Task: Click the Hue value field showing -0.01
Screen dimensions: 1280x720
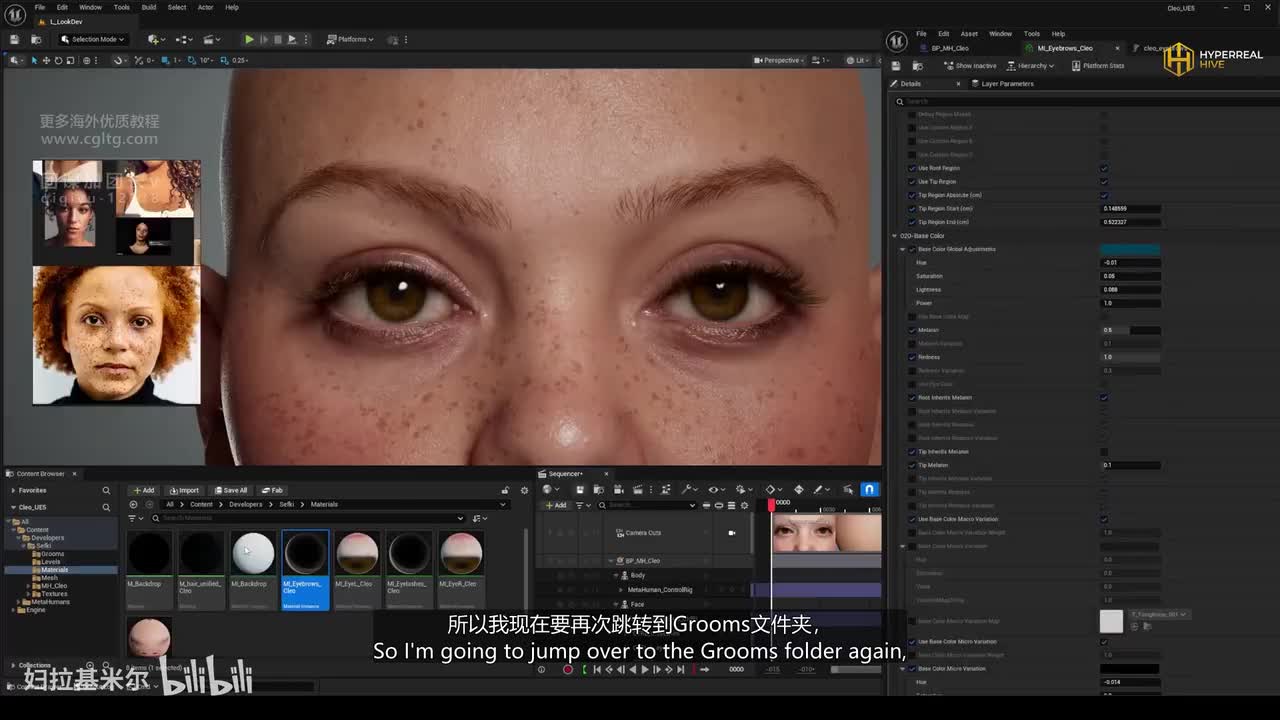Action: point(1130,262)
